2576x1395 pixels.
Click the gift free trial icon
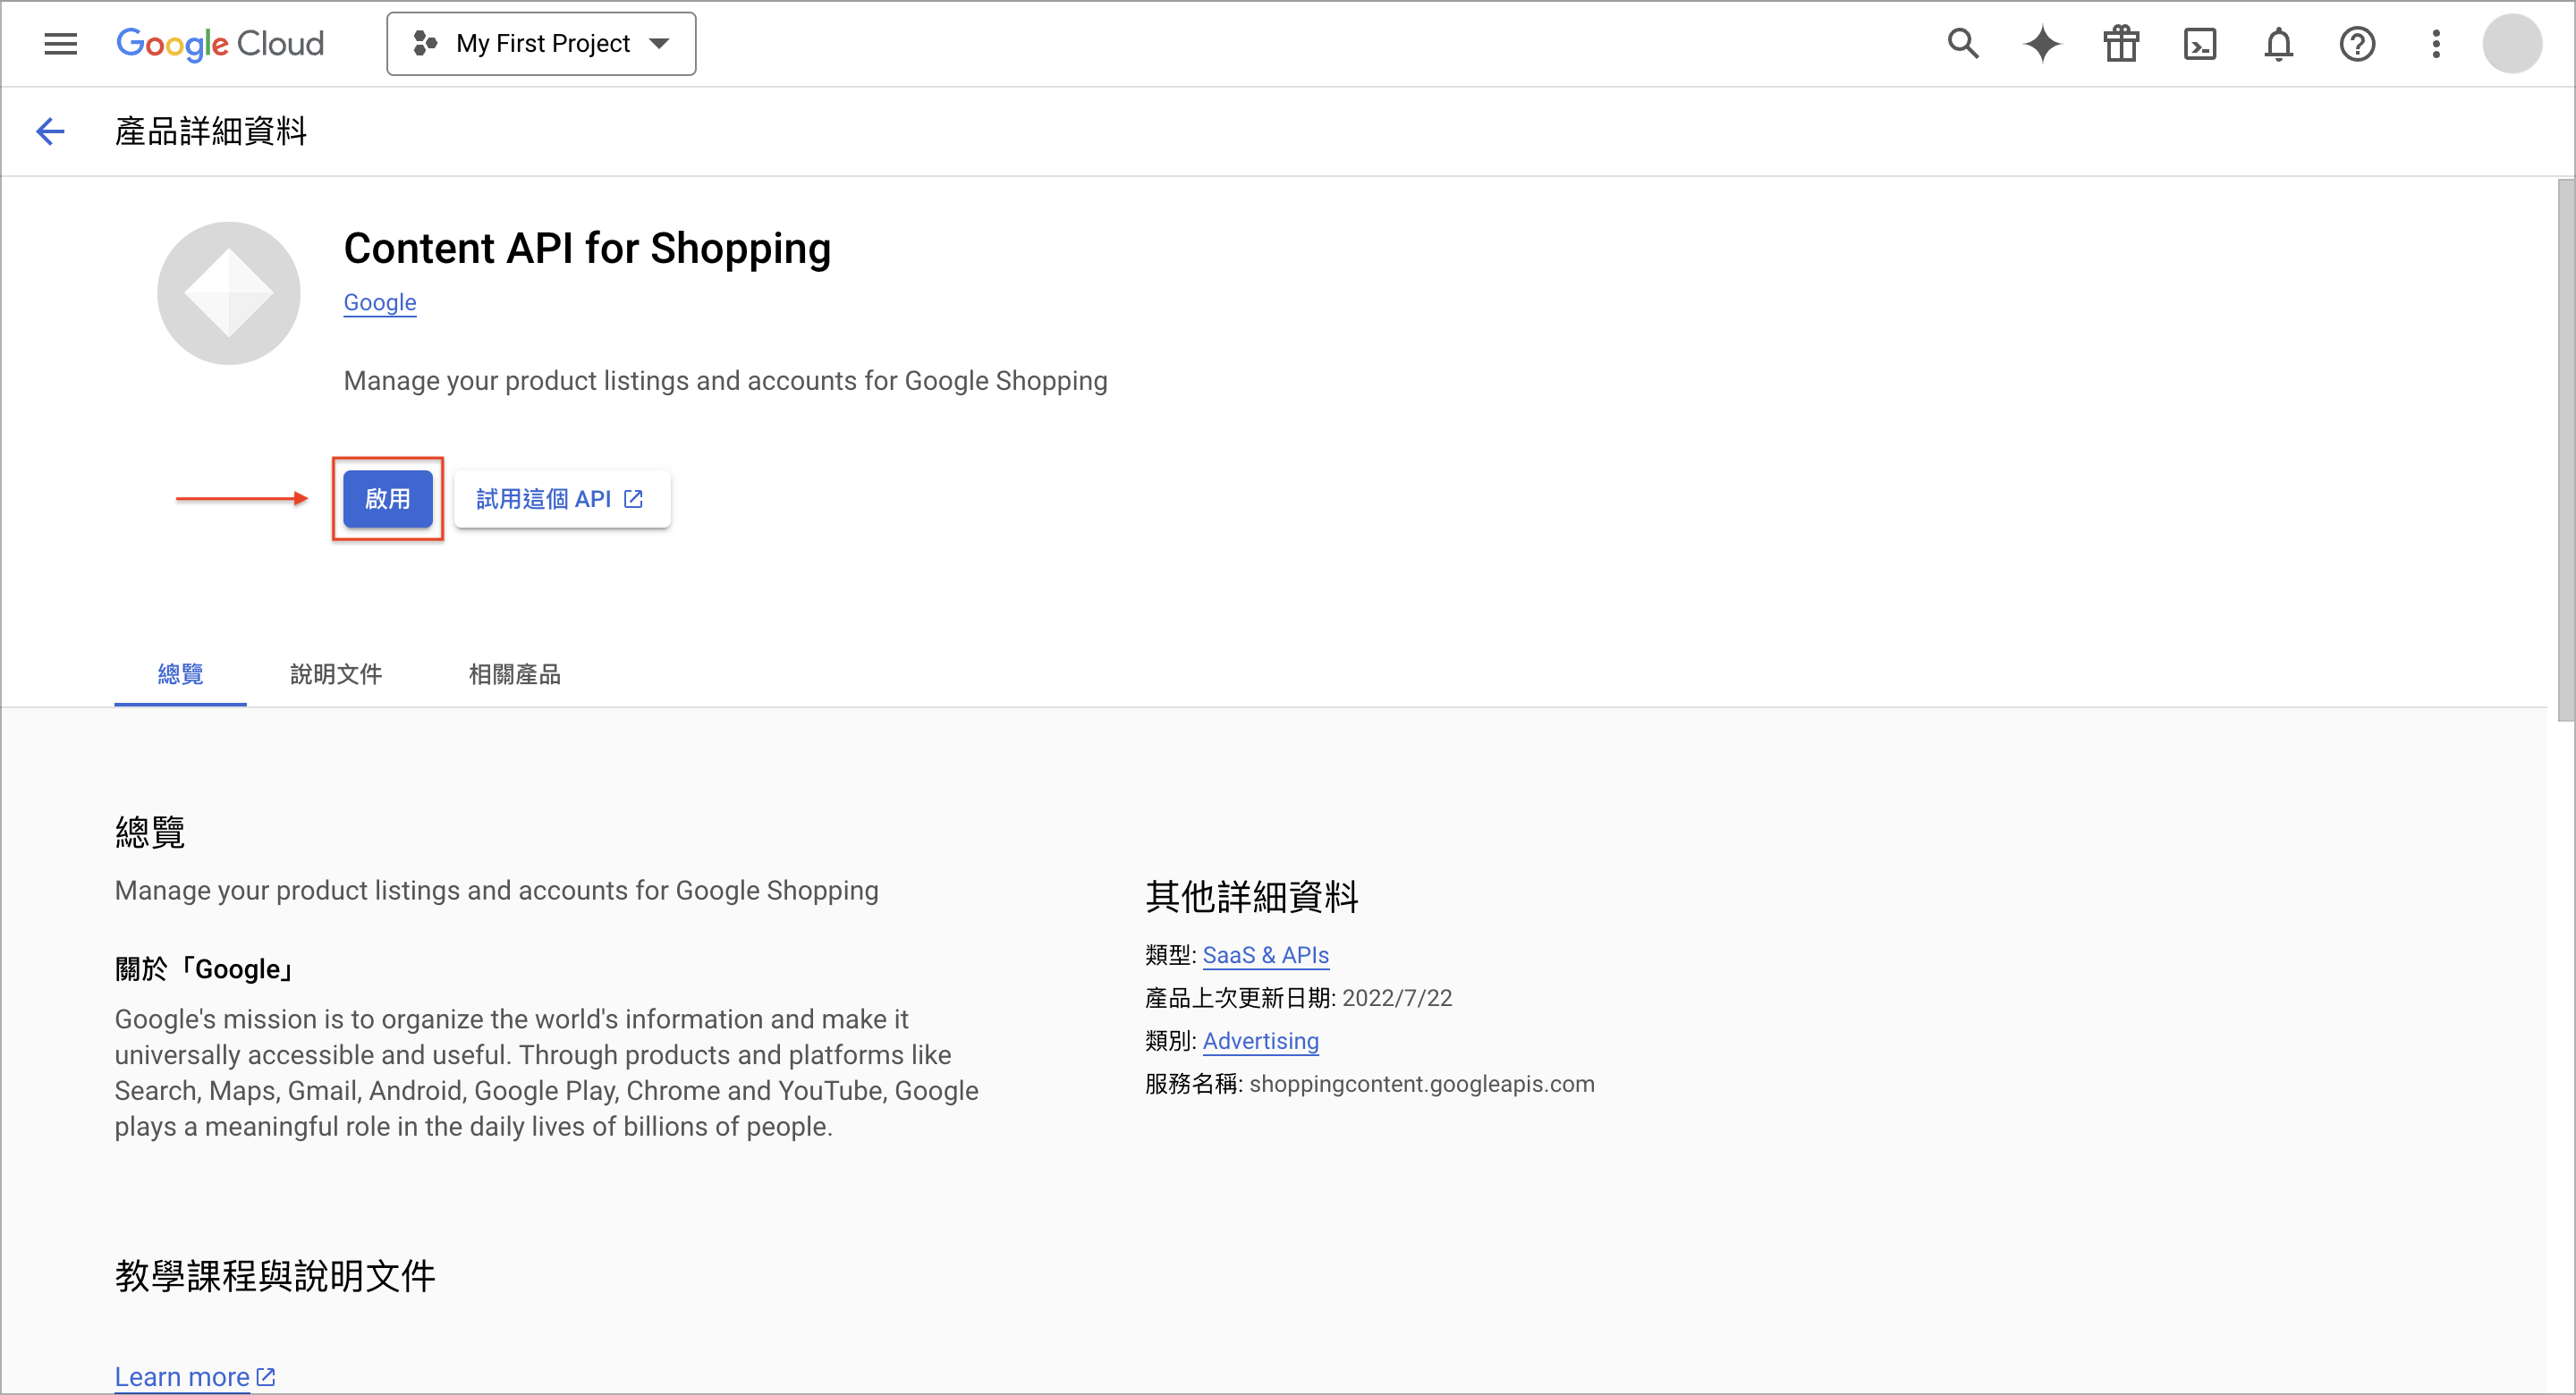point(2120,44)
